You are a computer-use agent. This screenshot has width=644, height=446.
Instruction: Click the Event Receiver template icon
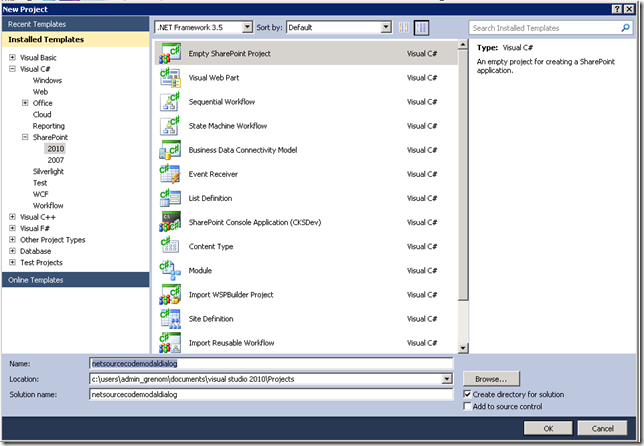(170, 174)
